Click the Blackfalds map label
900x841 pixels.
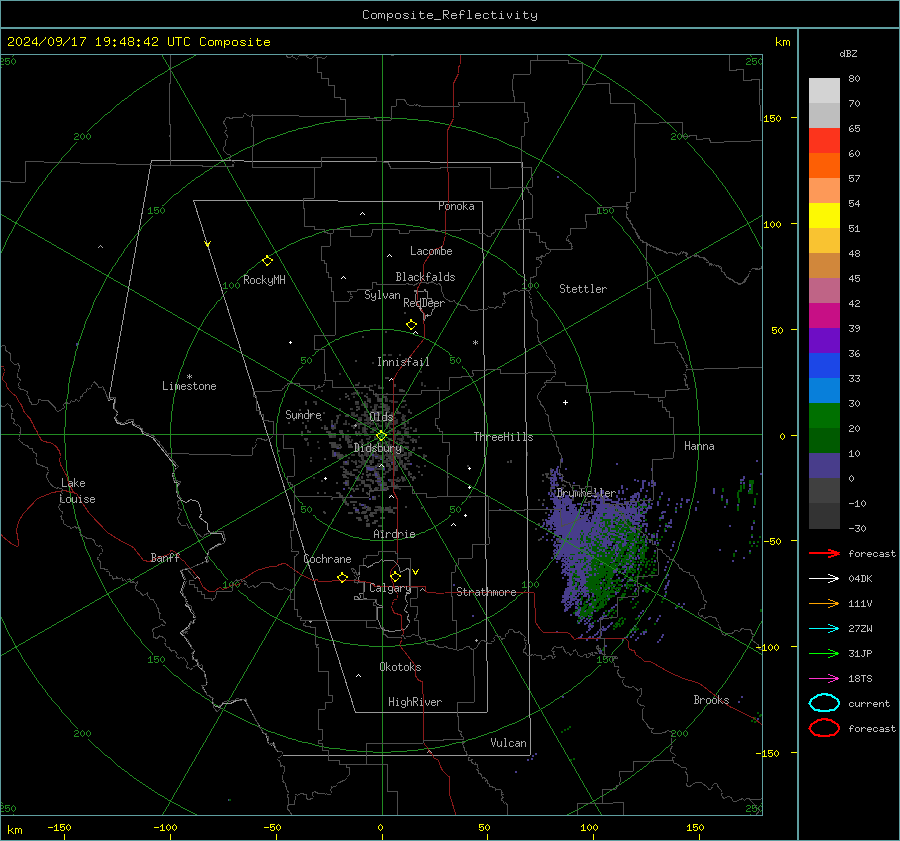pyautogui.click(x=425, y=277)
